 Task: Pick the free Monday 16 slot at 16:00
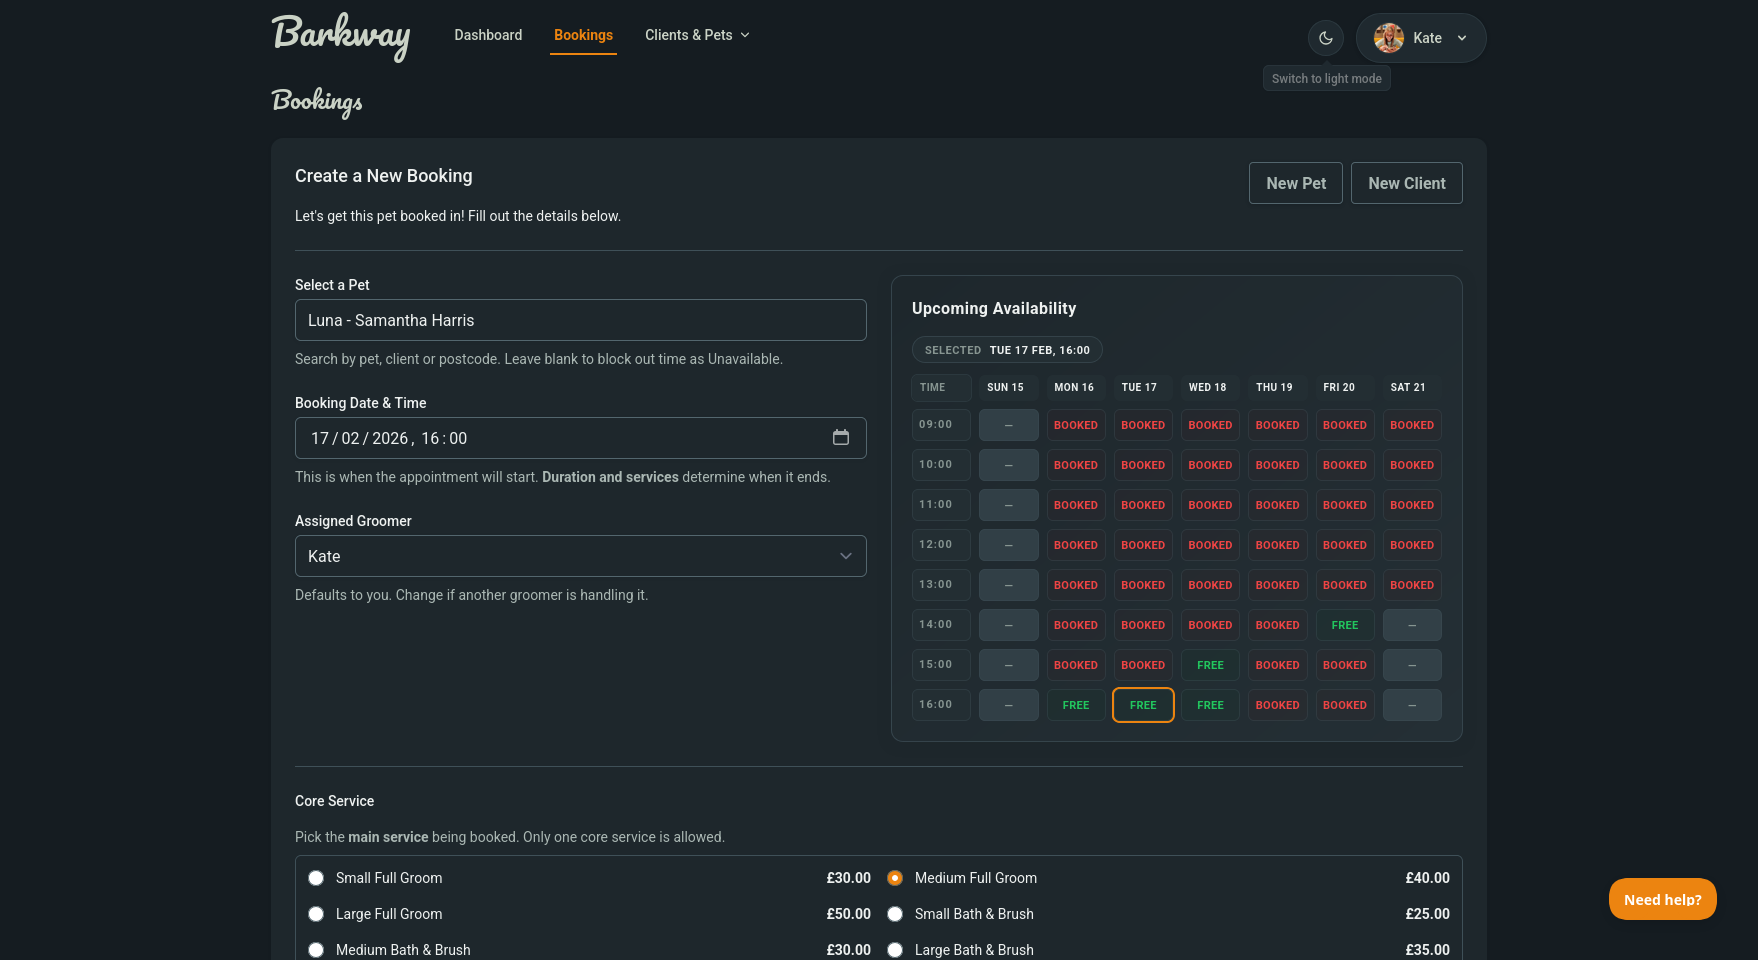[1076, 705]
